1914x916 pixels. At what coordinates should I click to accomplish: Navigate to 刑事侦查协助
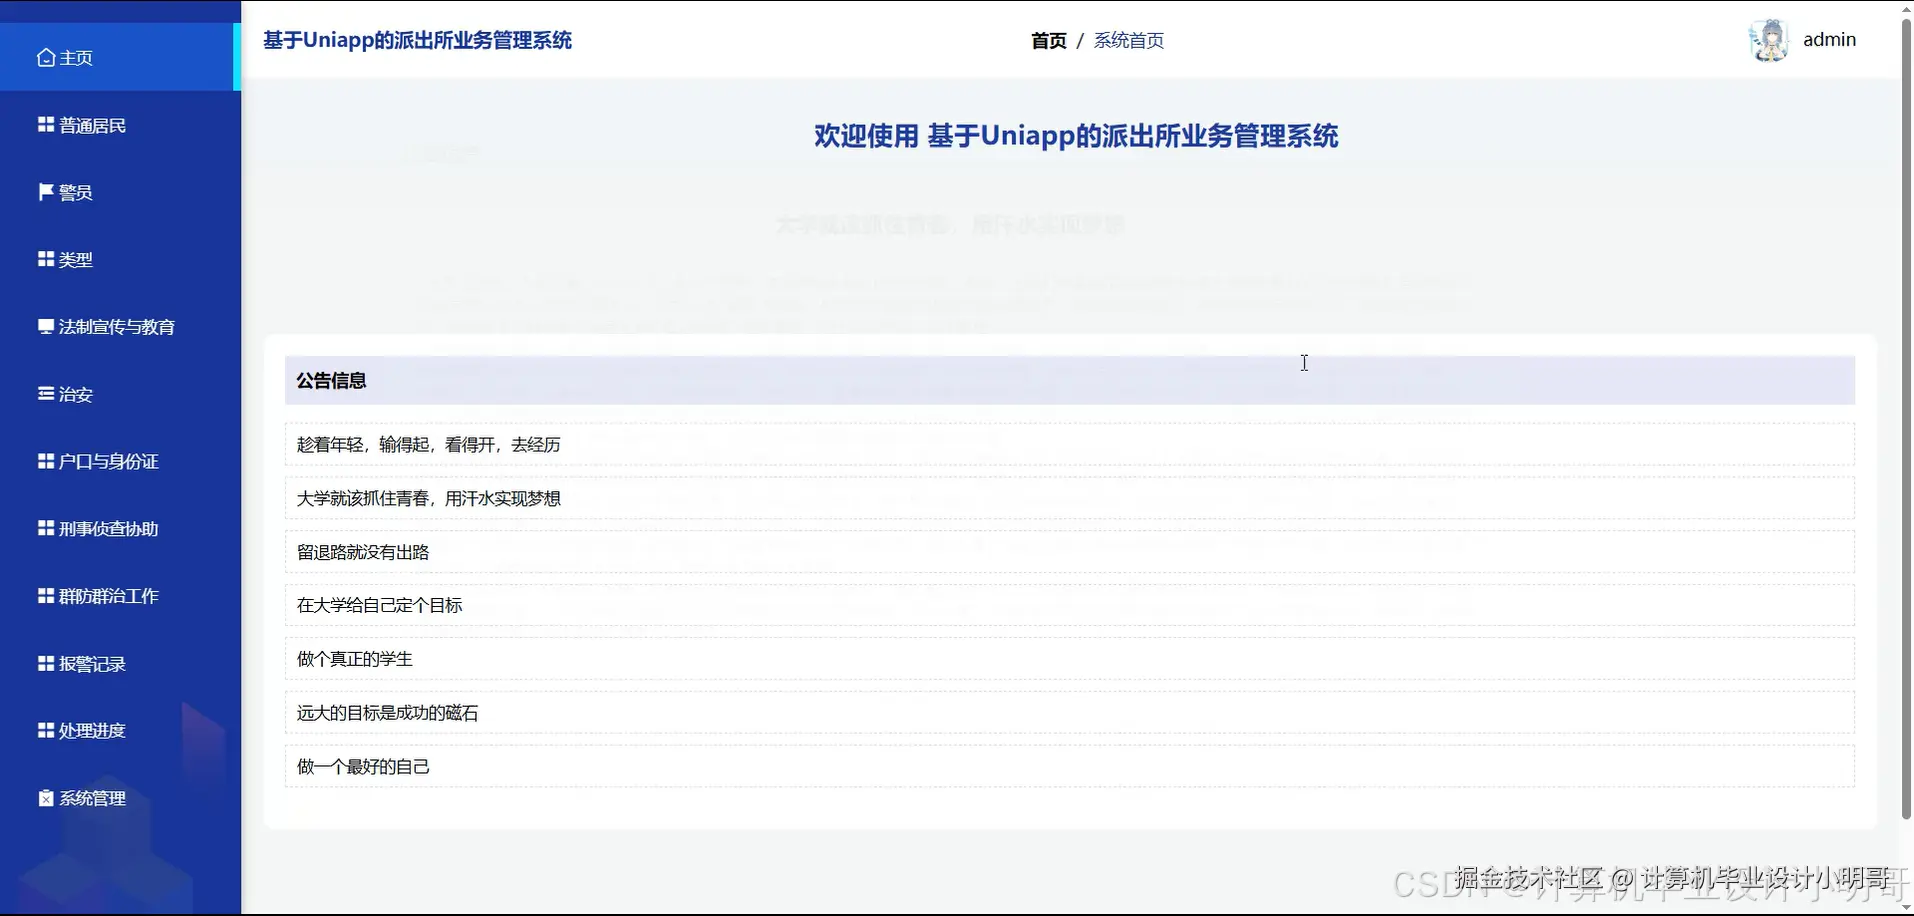coord(120,528)
